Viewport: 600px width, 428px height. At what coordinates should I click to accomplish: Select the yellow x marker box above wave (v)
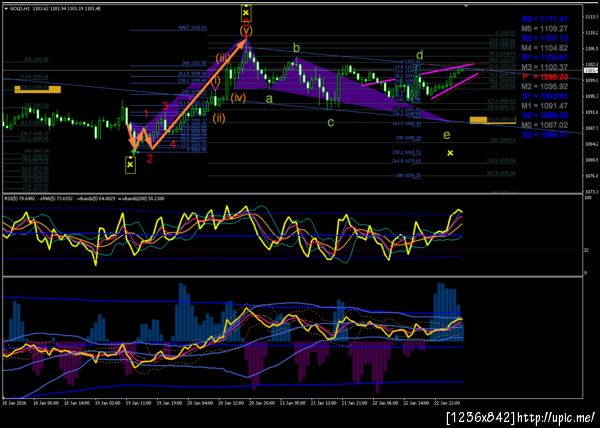246,13
